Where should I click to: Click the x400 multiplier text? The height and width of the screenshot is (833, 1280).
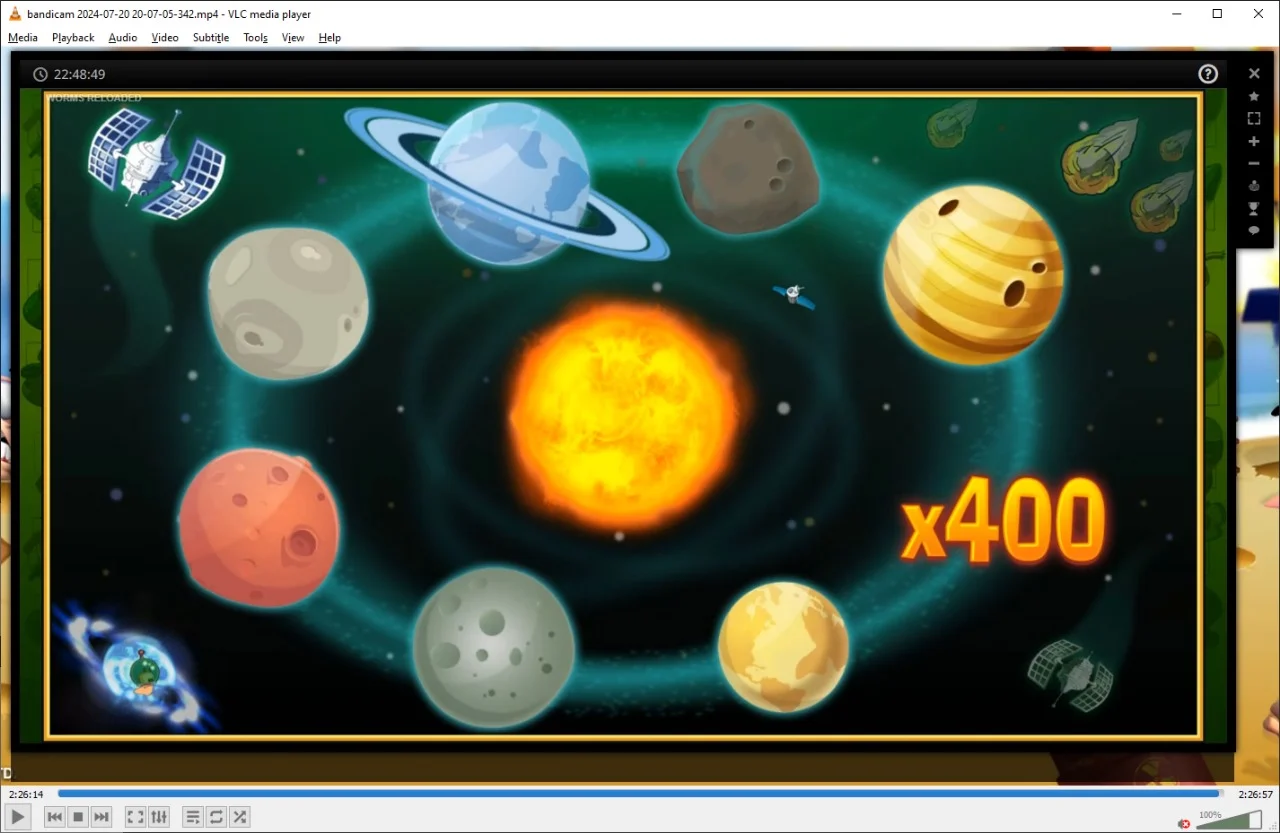[x=1003, y=521]
